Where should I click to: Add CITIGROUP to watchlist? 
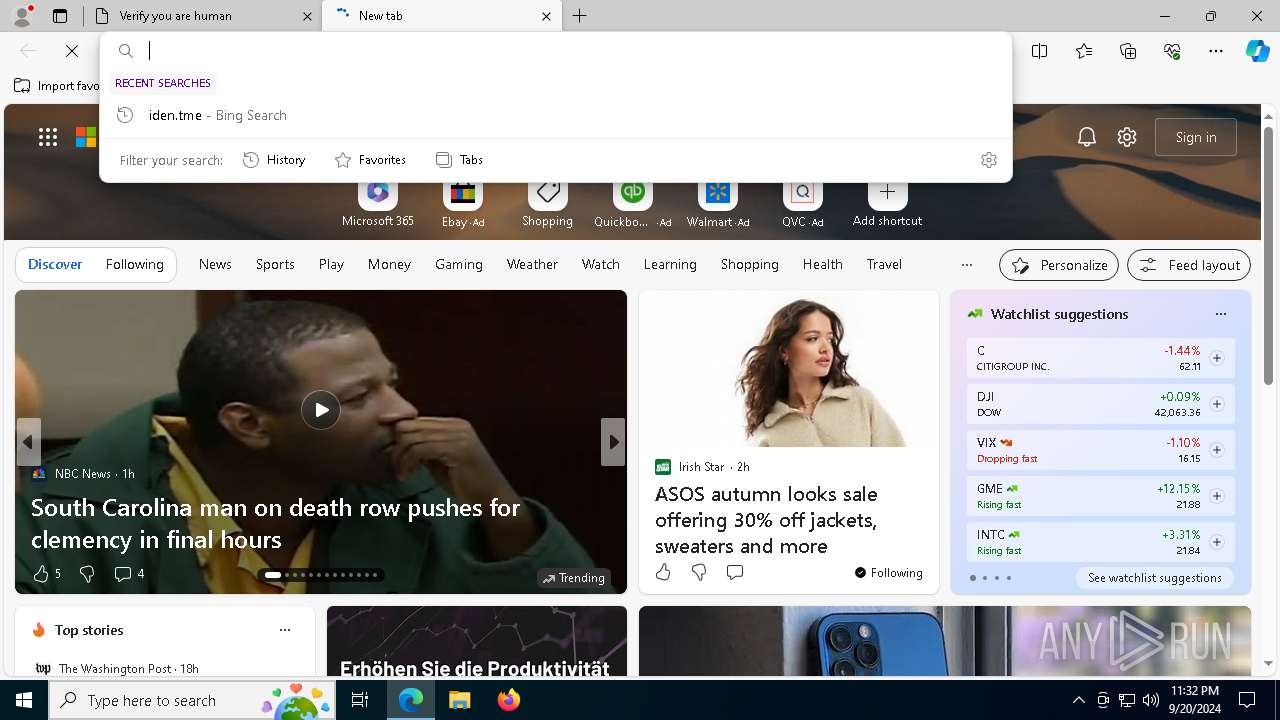coord(1216,358)
